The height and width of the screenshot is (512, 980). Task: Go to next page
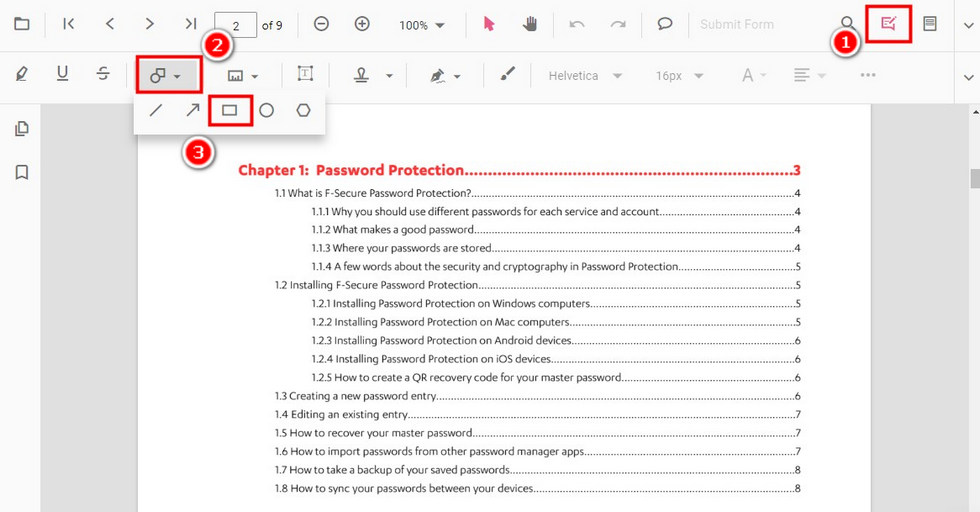click(x=149, y=24)
